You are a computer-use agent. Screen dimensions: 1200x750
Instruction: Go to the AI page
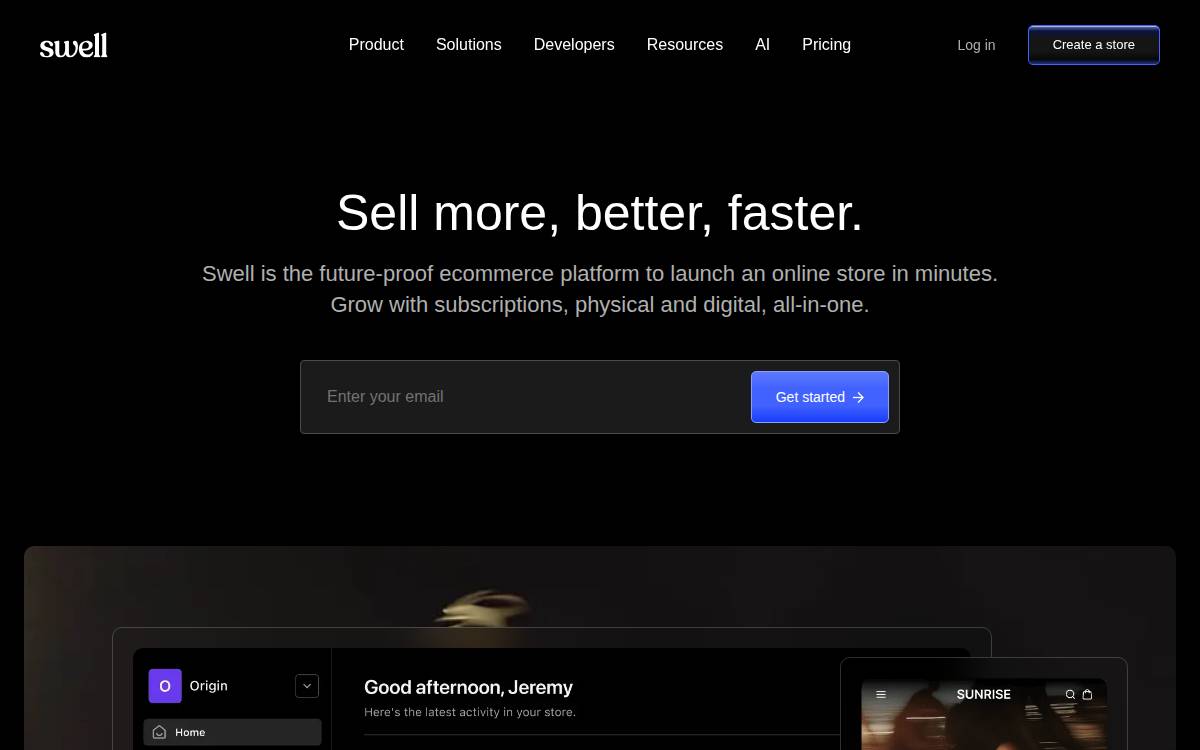pyautogui.click(x=762, y=45)
